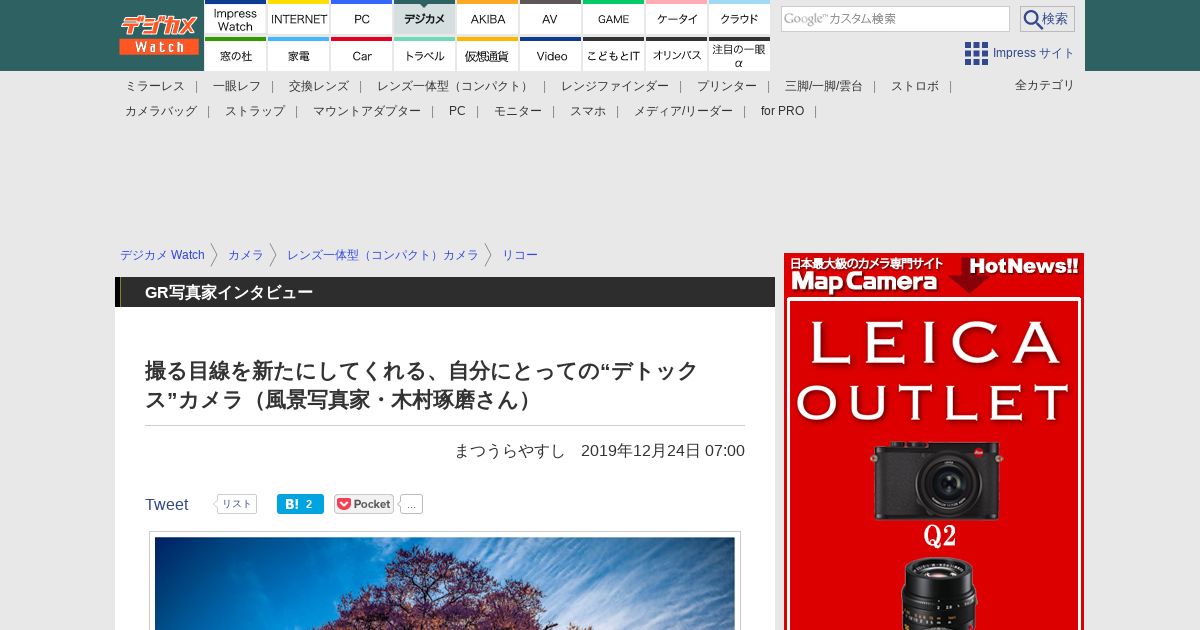Click the Impress サイト link text

[x=1034, y=53]
